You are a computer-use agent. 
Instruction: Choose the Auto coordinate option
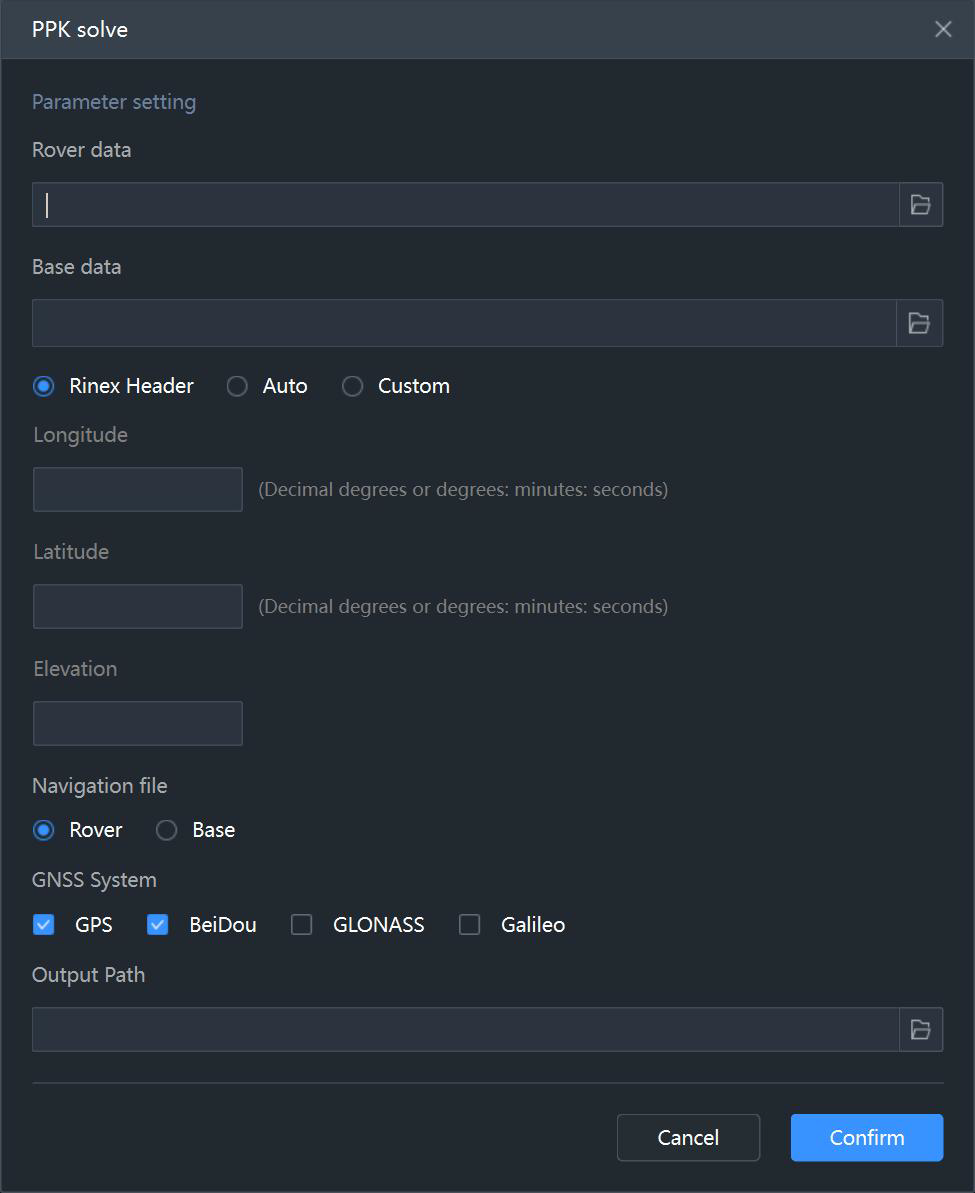pyautogui.click(x=237, y=386)
